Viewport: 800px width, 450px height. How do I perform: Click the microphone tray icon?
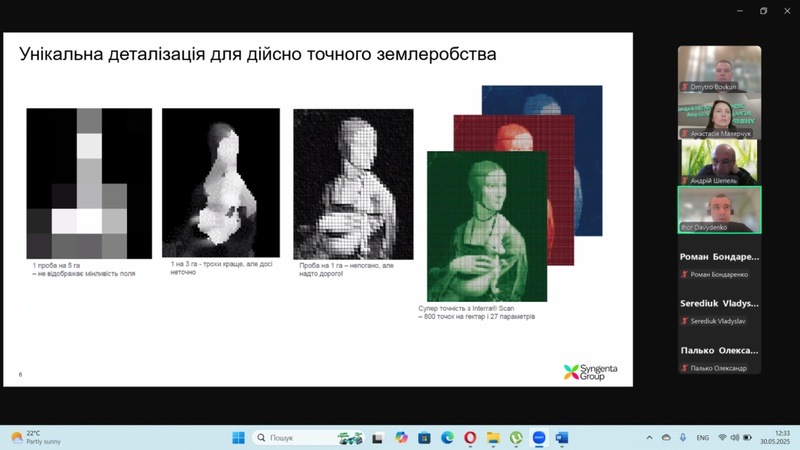683,438
